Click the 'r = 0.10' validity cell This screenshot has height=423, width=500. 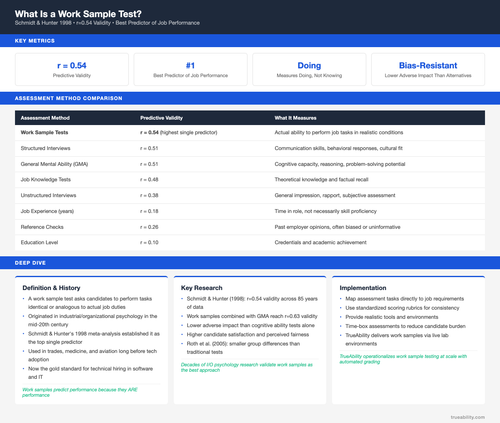click(149, 243)
